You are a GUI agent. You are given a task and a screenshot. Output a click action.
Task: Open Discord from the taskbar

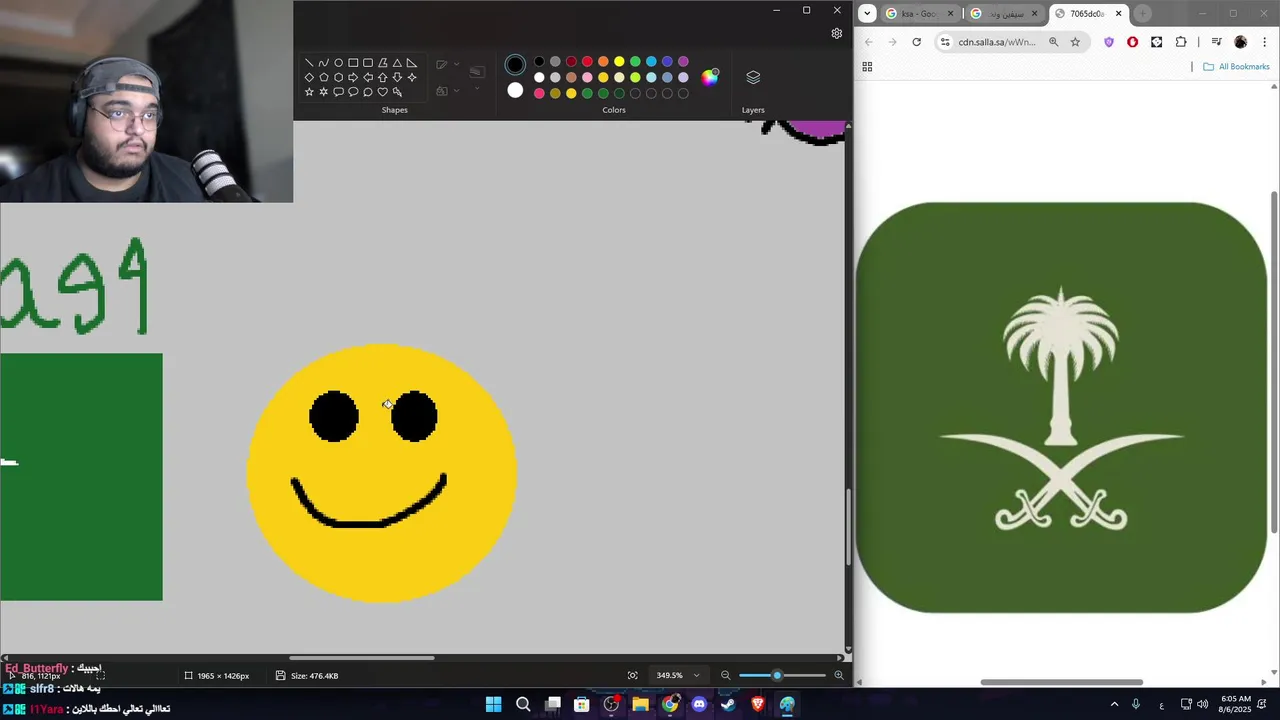699,704
